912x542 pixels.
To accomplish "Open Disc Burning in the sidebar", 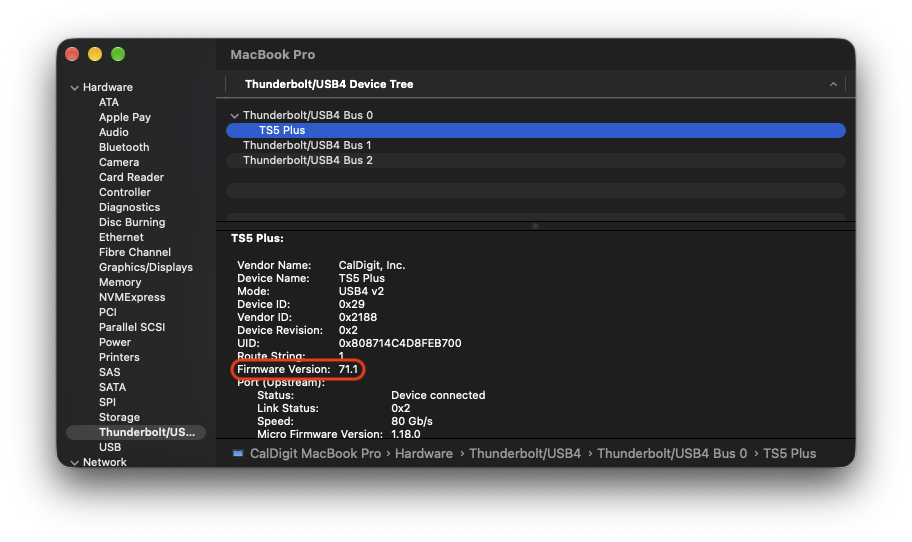I will [x=132, y=223].
